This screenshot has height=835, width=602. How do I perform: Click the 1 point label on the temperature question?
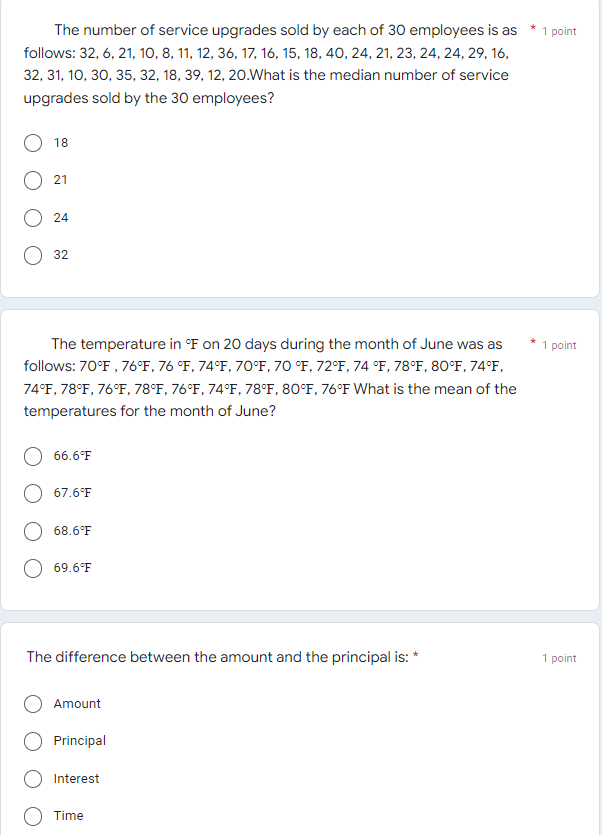tap(557, 345)
